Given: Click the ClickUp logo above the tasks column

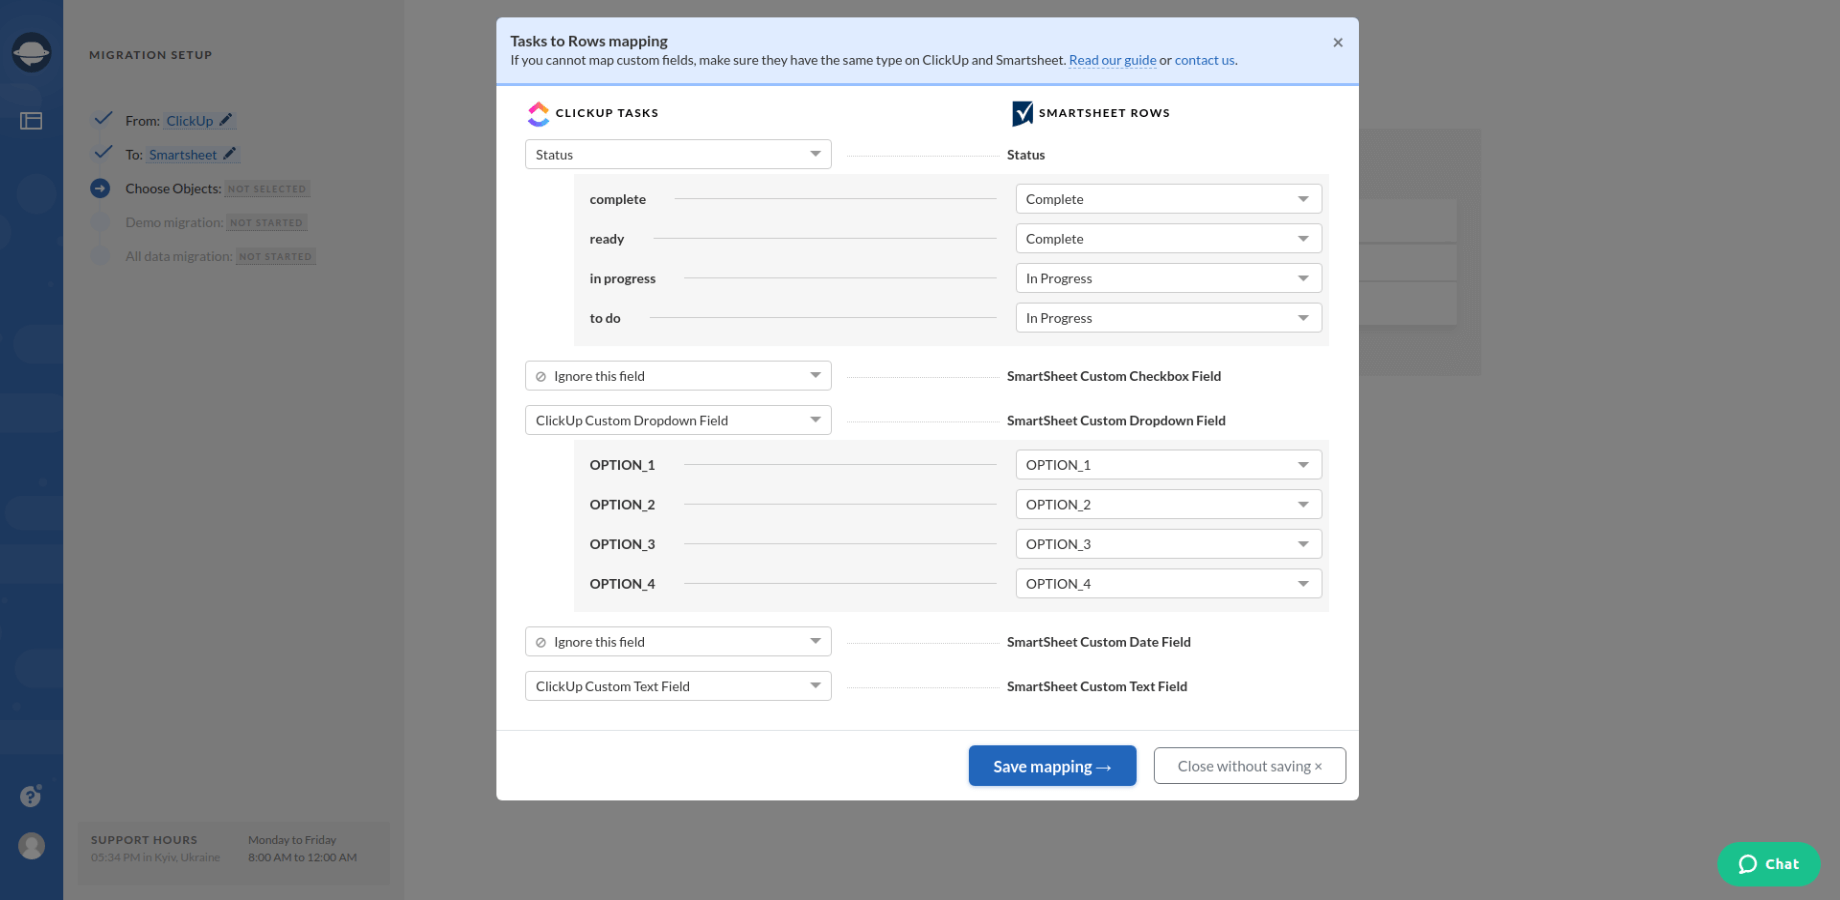Looking at the screenshot, I should 538,114.
